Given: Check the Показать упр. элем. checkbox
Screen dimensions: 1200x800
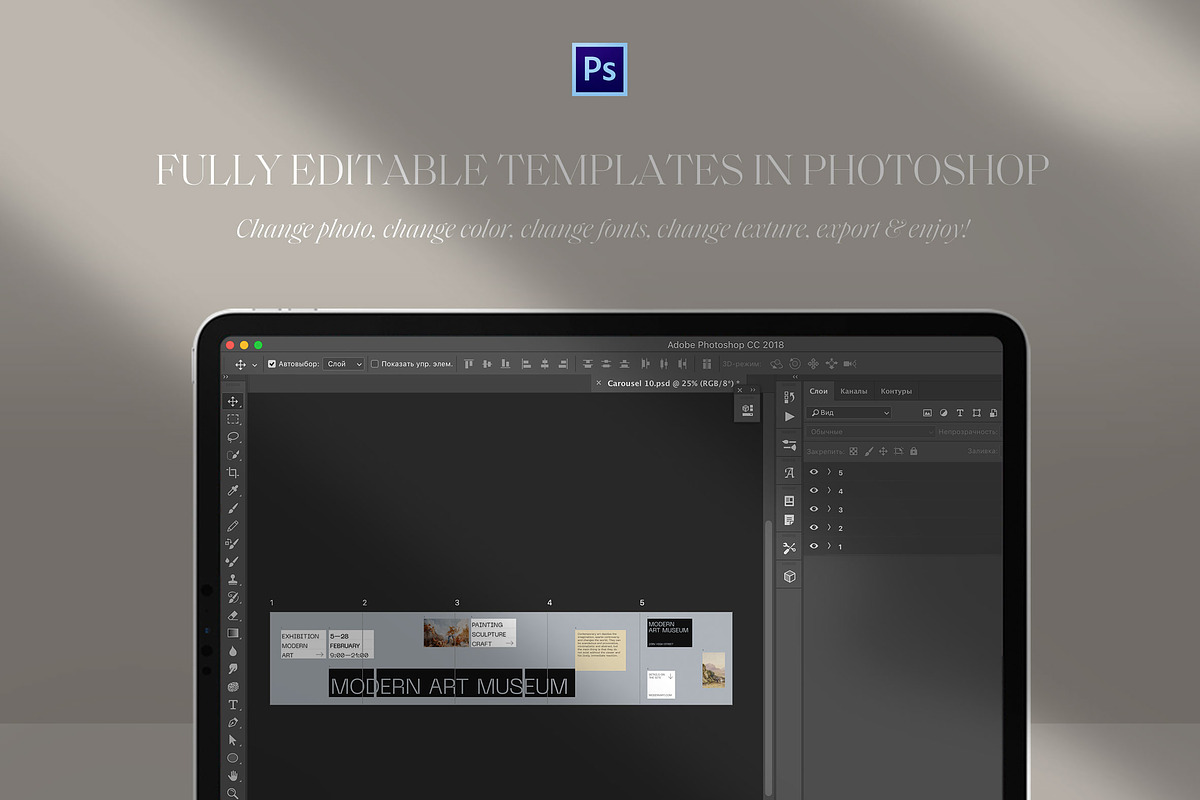Looking at the screenshot, I should [375, 364].
